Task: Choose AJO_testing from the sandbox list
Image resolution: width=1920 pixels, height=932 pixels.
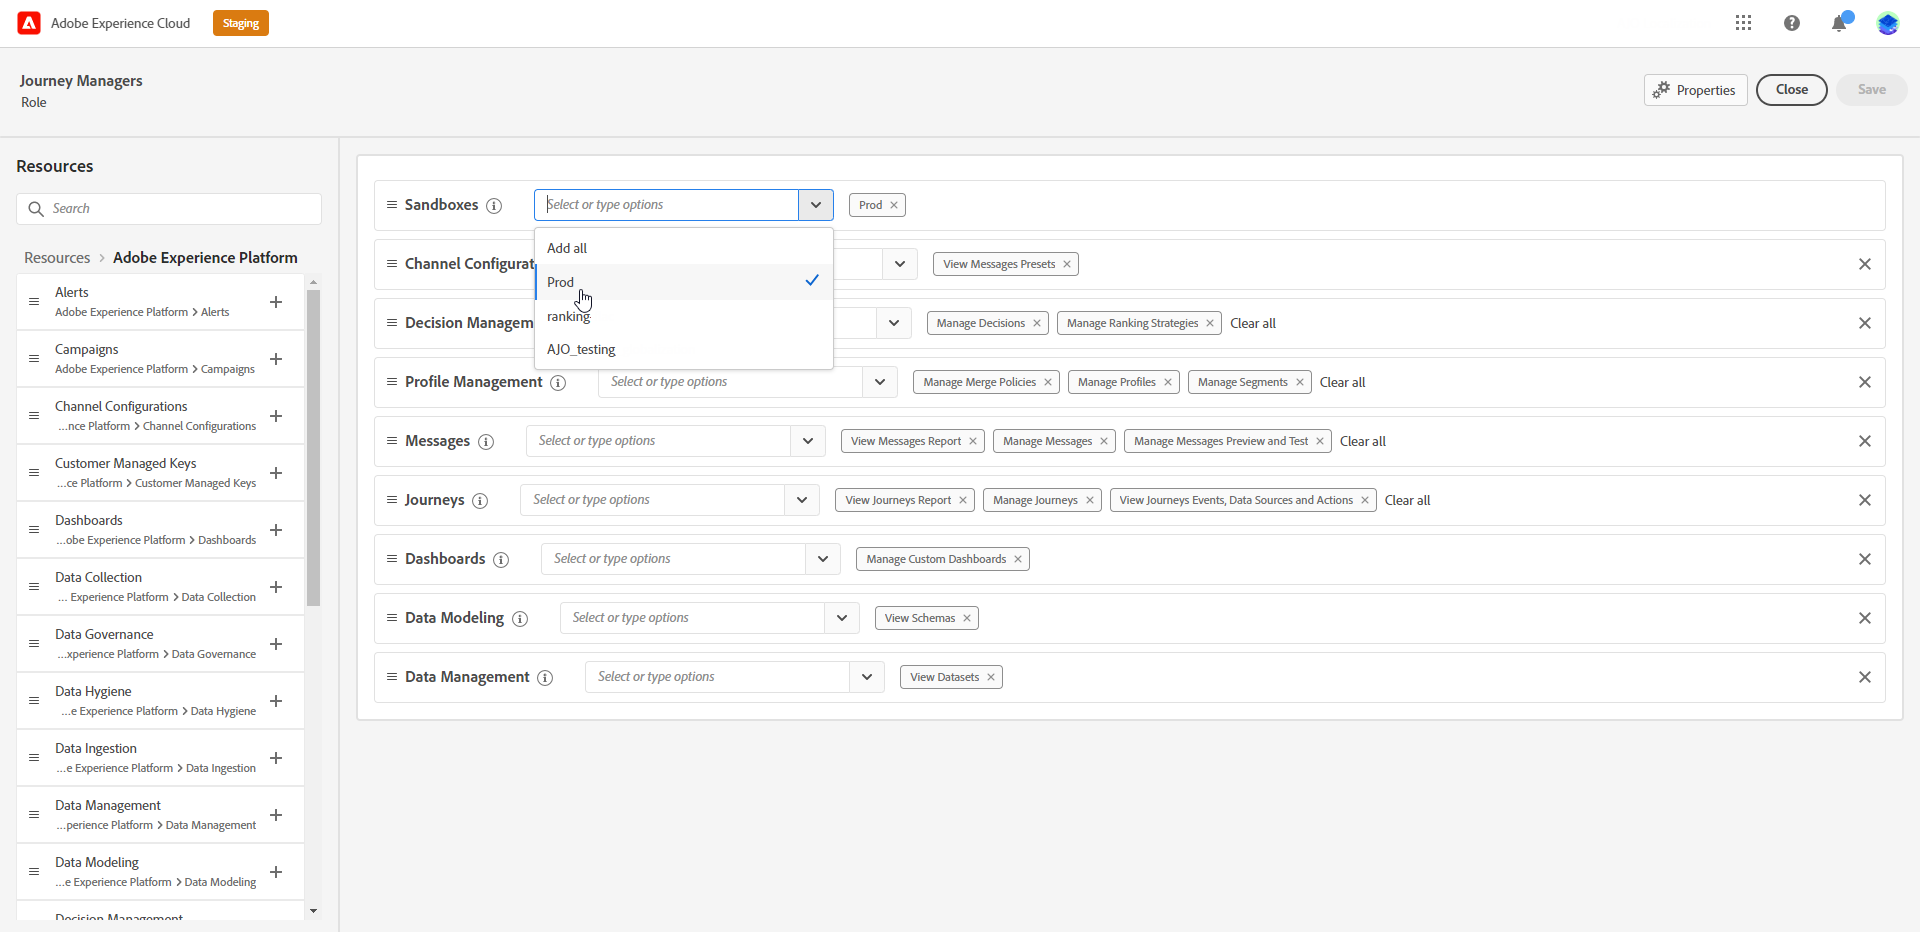Action: click(x=684, y=349)
